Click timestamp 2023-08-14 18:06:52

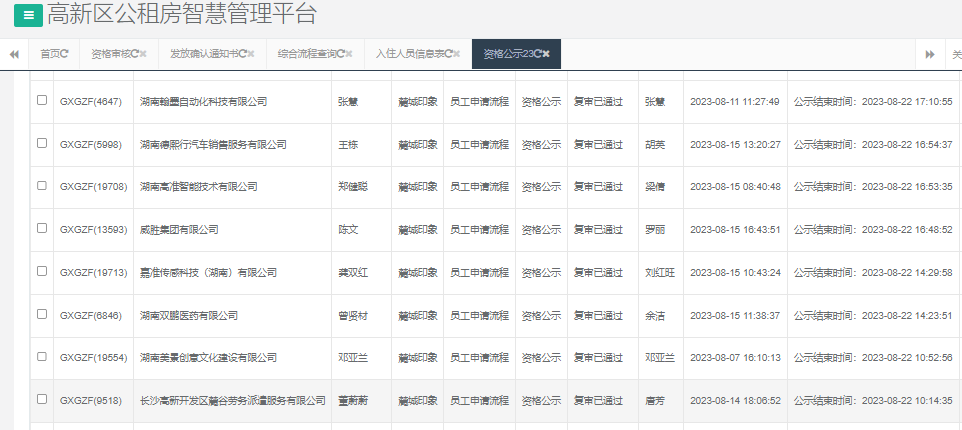pos(735,401)
